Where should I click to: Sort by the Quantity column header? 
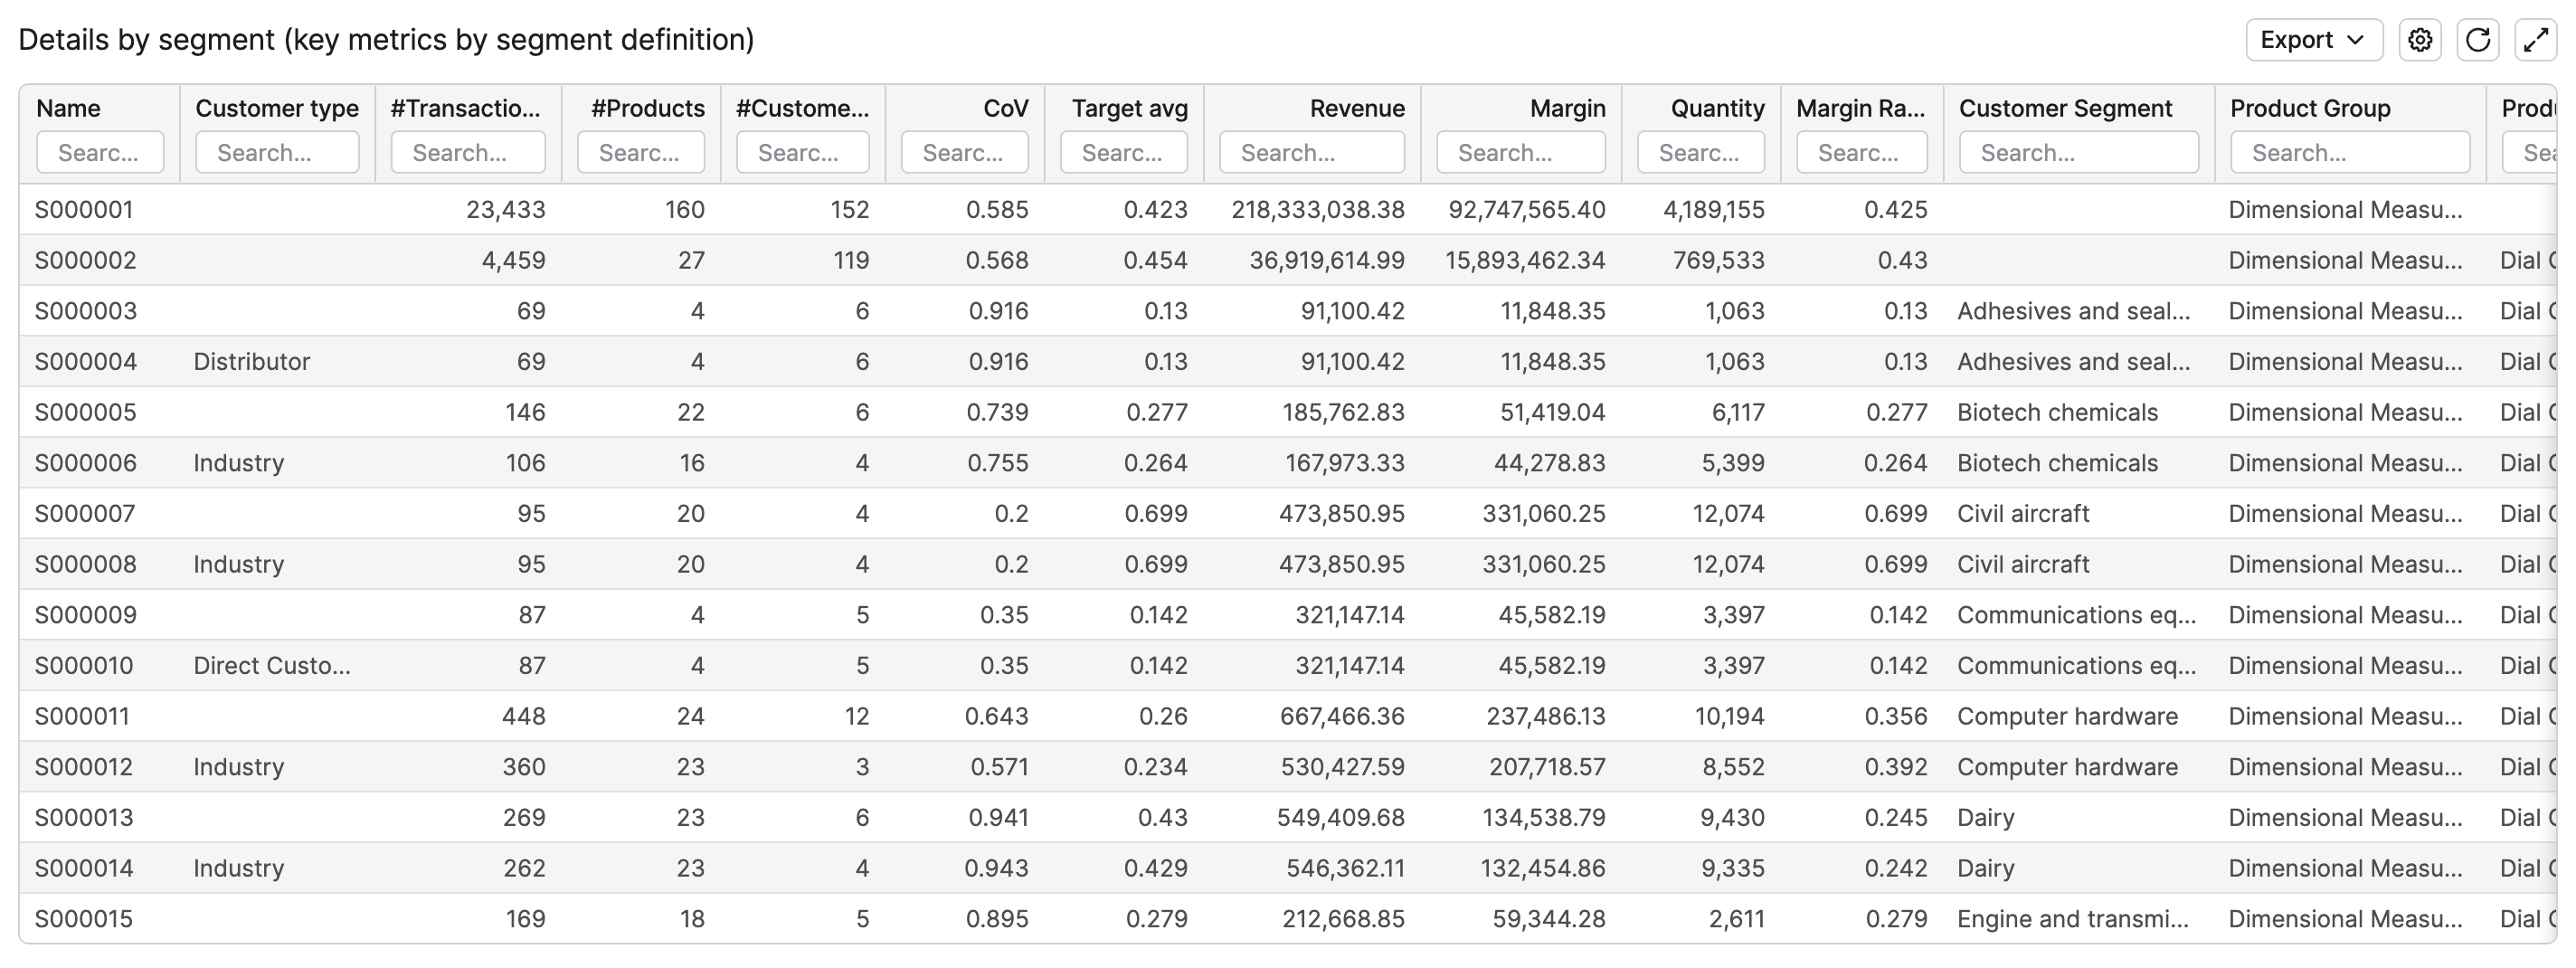coord(1717,108)
